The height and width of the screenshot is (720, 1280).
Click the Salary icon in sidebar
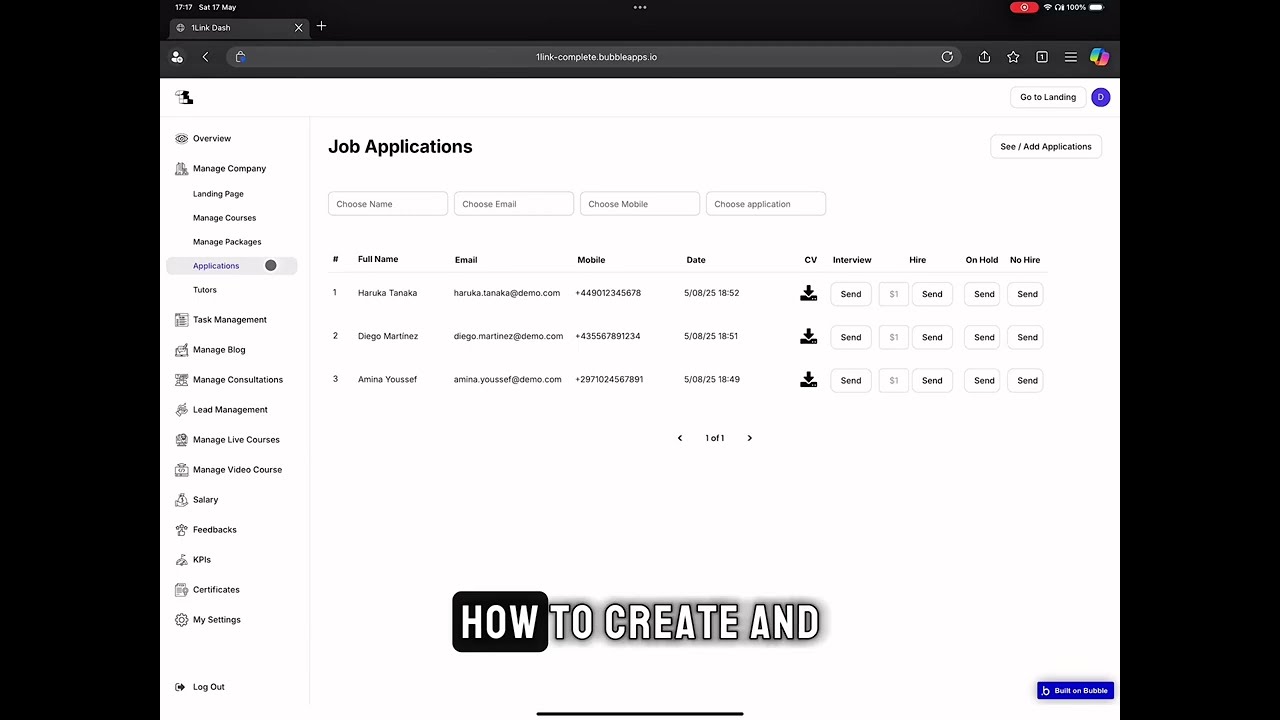181,500
